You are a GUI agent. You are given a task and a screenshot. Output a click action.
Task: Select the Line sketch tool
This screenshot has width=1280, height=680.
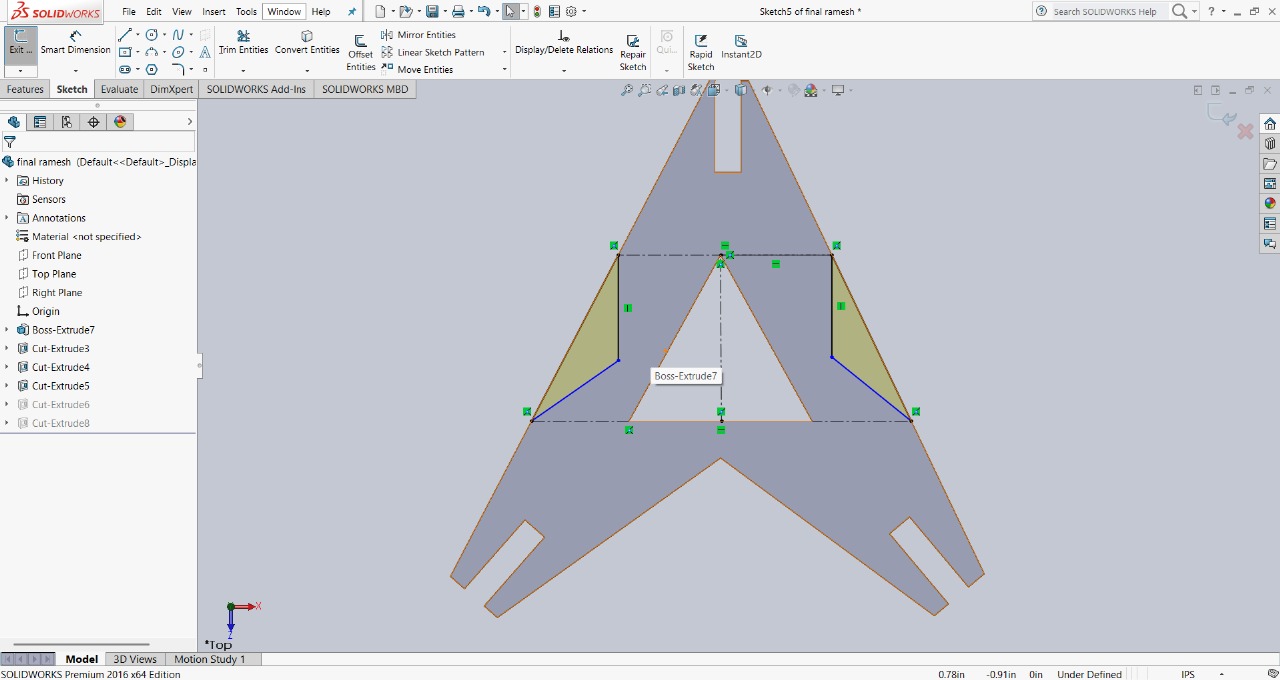[x=125, y=35]
